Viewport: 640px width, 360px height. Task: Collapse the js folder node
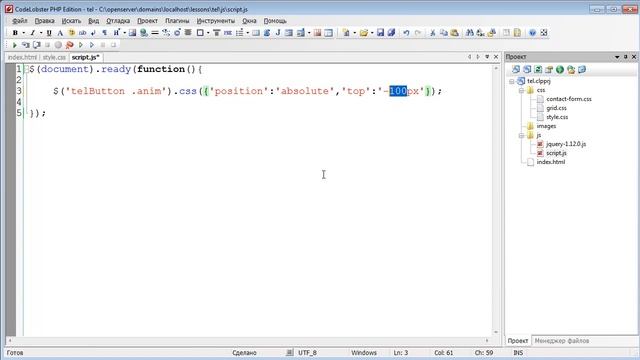pos(521,135)
